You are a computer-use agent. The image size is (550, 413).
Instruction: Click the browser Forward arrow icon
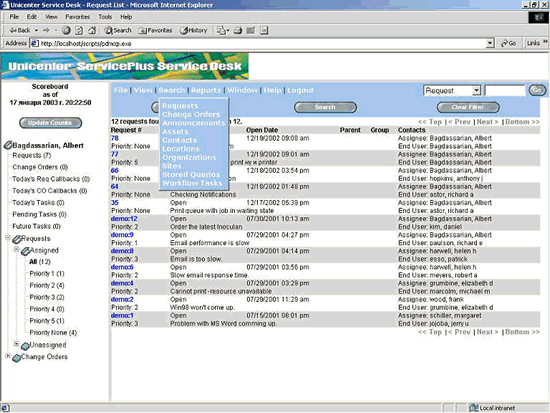click(x=46, y=31)
